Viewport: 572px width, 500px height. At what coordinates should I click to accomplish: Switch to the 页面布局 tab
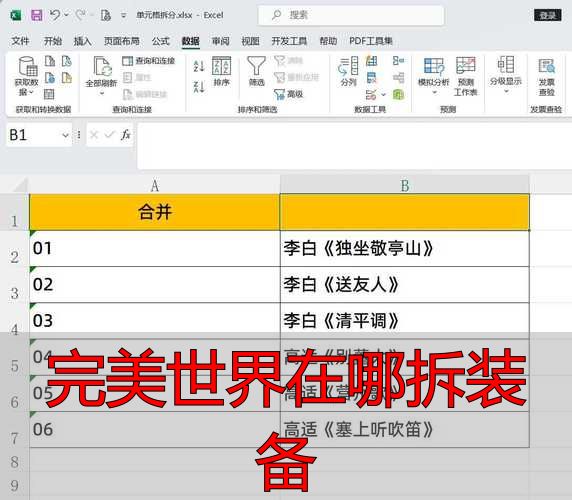pyautogui.click(x=122, y=41)
